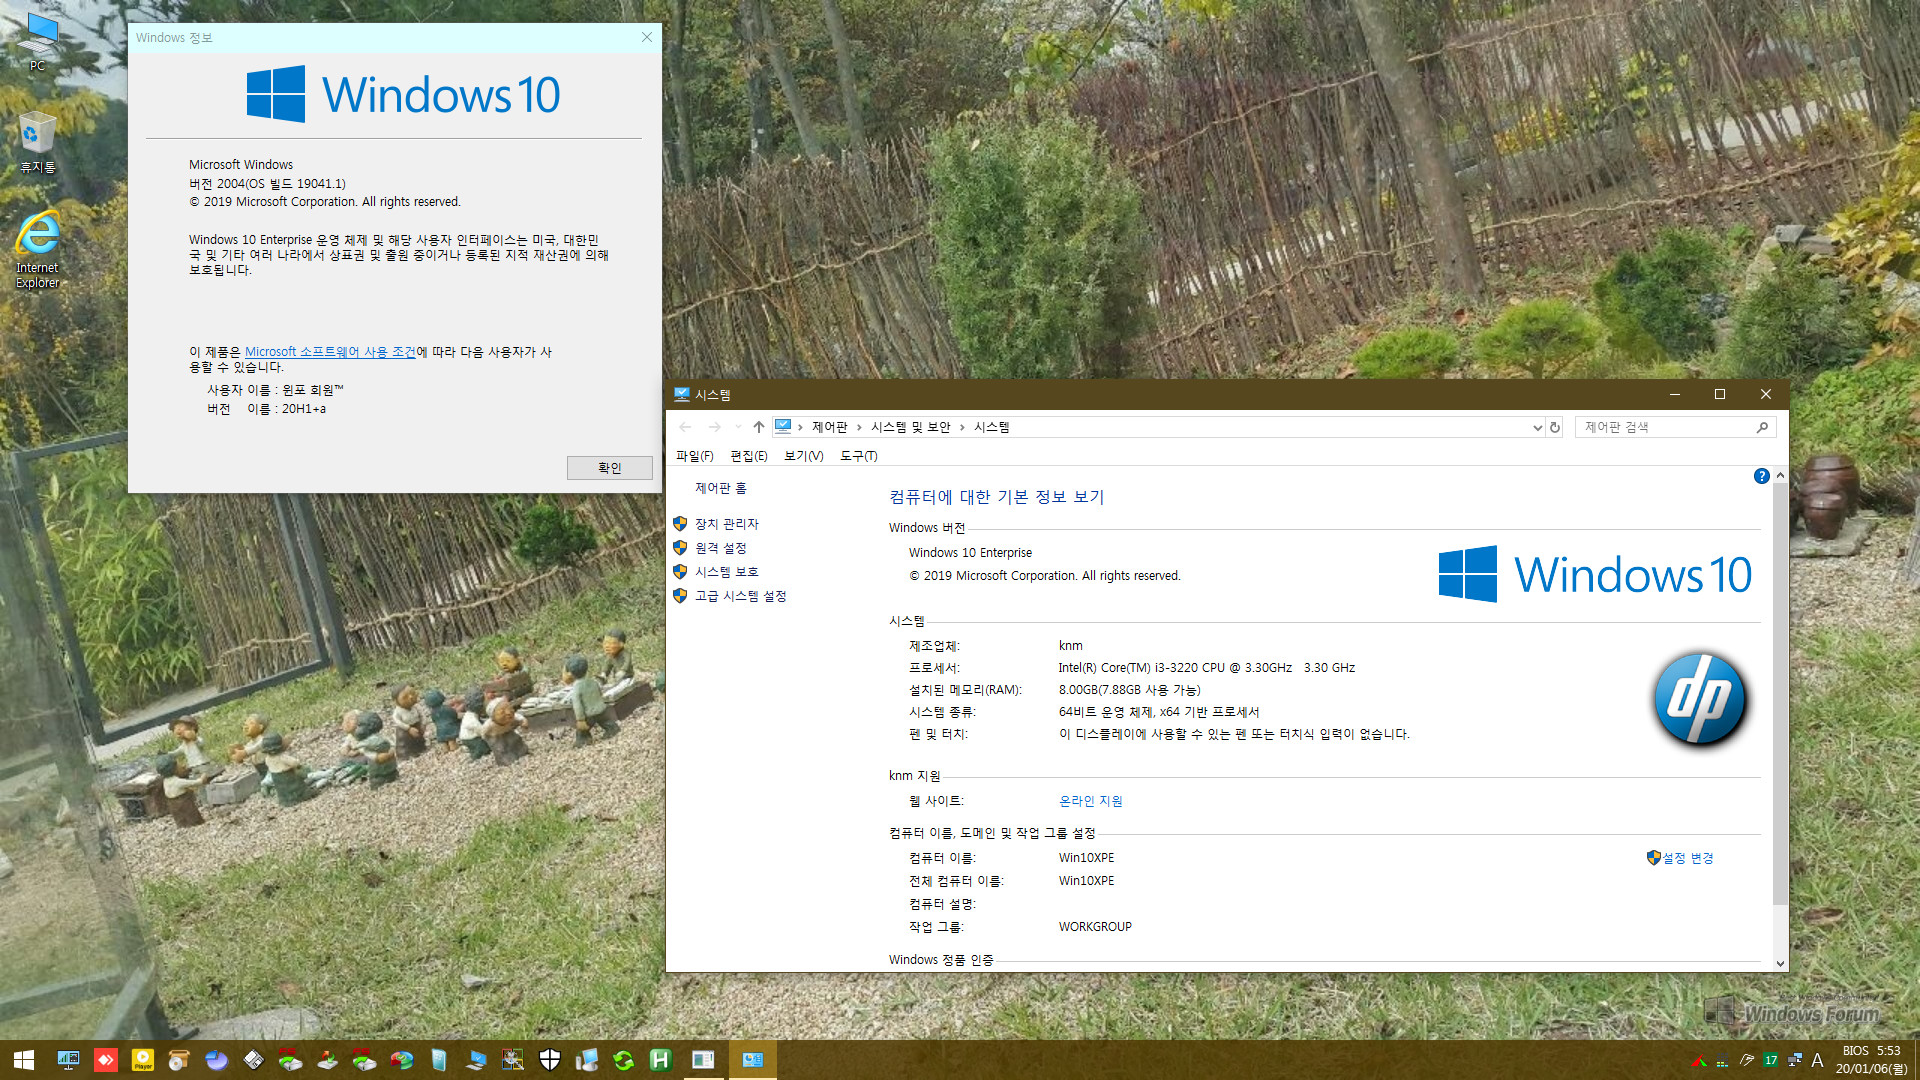Open 시스템 보호 from the sidebar
The image size is (1920, 1080).
(x=727, y=572)
